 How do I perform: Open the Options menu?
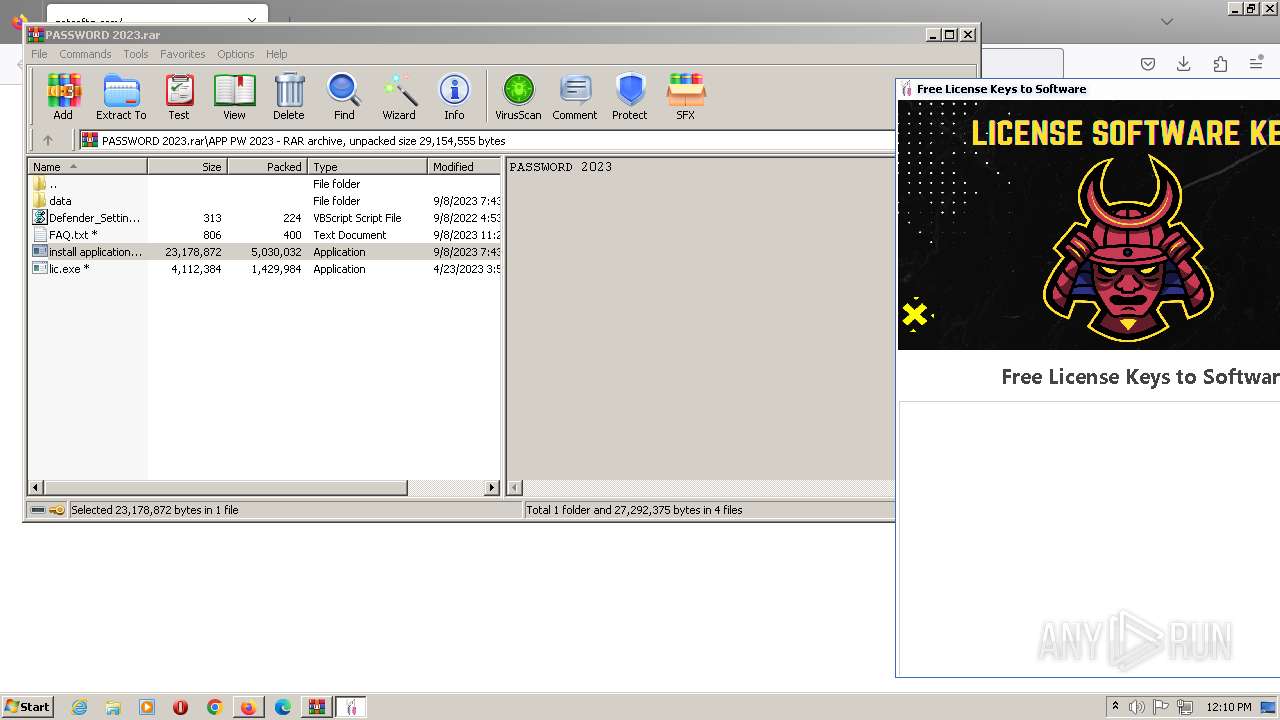click(236, 54)
